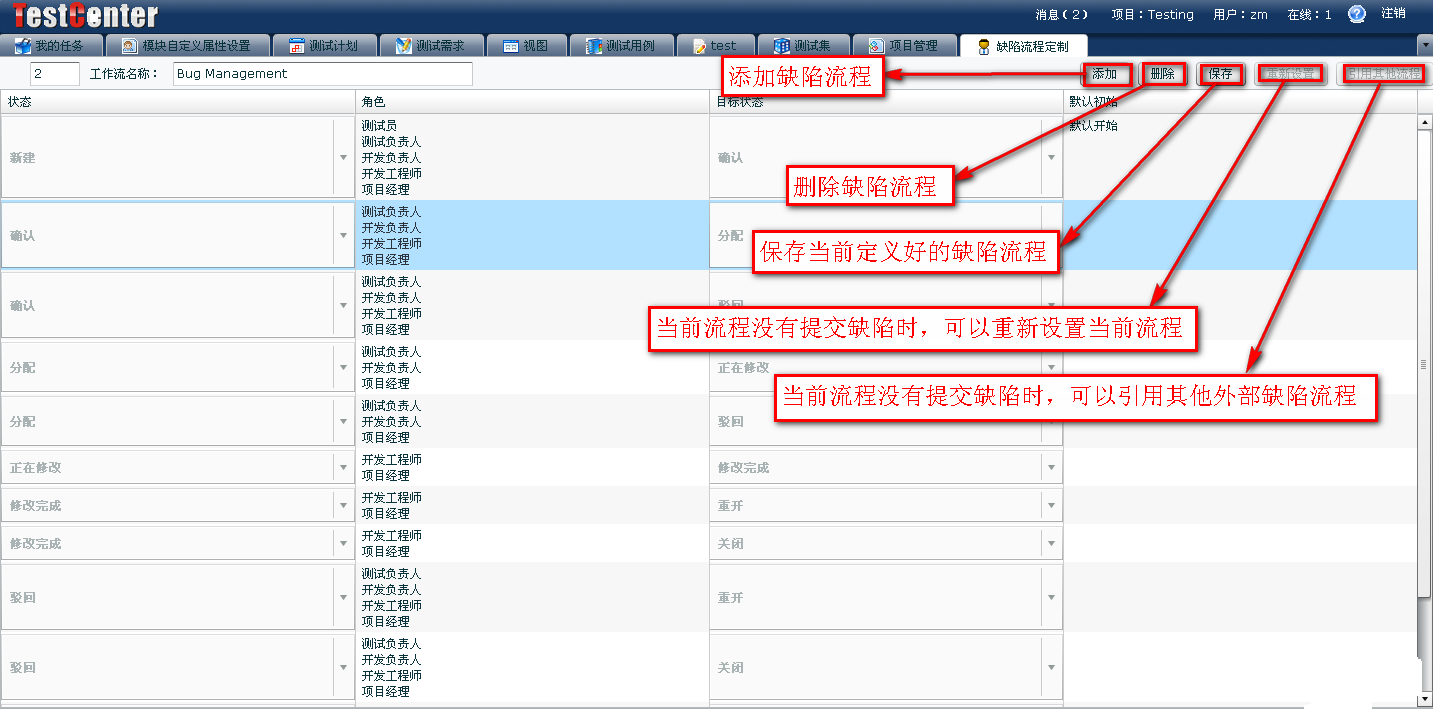1433x713 pixels.
Task: Click the 删除 button
Action: (x=1163, y=74)
